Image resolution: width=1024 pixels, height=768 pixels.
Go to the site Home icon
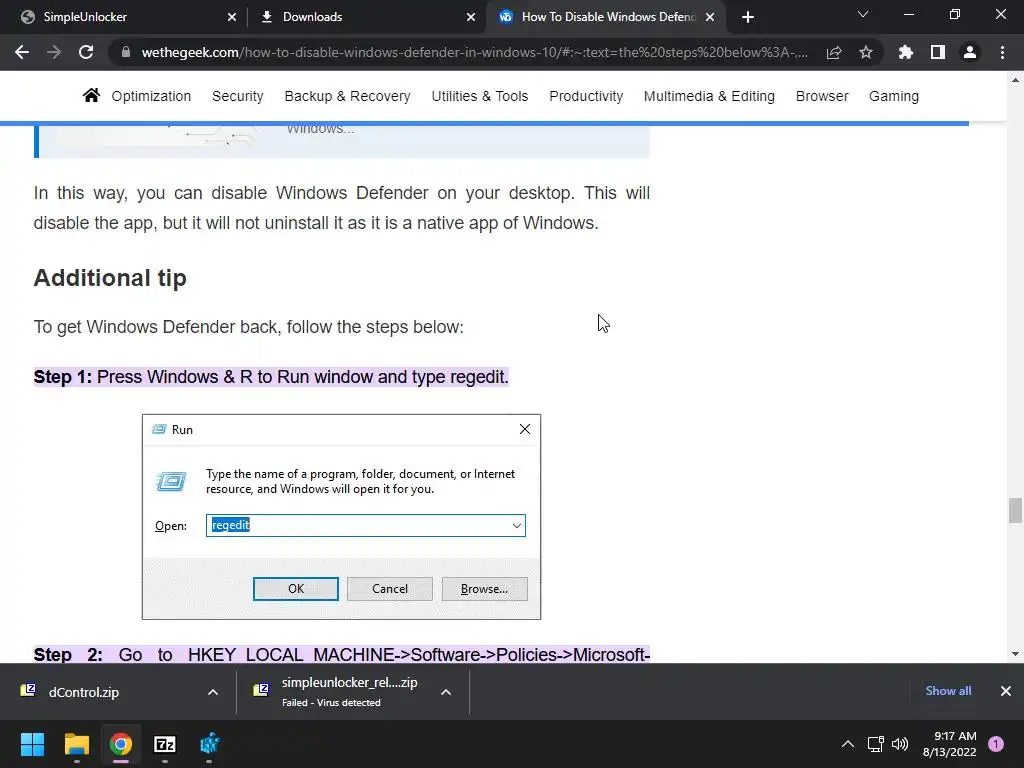point(91,95)
